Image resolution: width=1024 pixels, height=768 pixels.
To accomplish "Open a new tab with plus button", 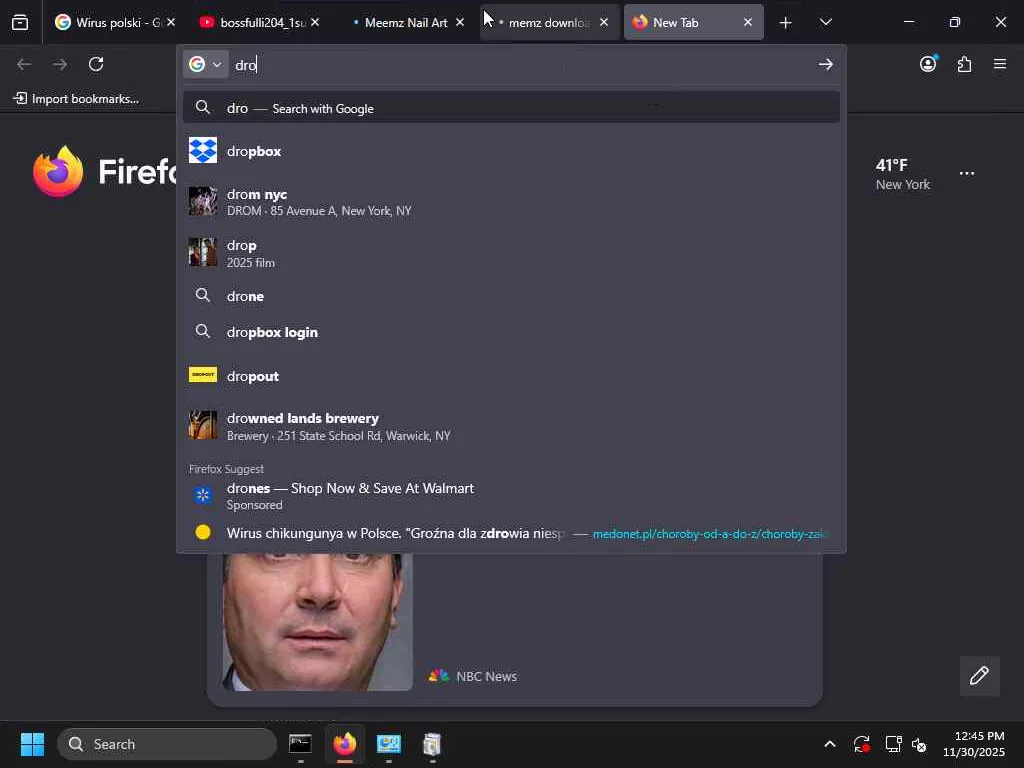I will 786,23.
